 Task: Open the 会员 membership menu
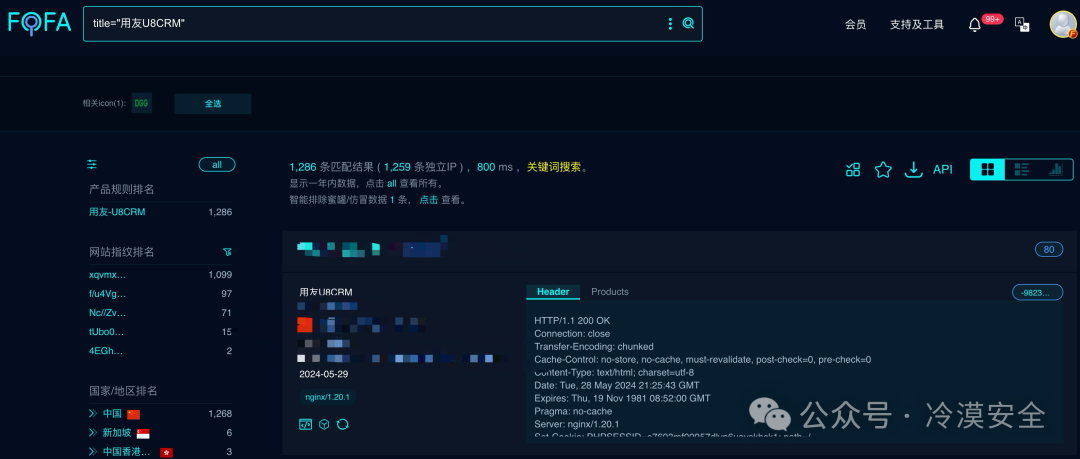pyautogui.click(x=855, y=25)
